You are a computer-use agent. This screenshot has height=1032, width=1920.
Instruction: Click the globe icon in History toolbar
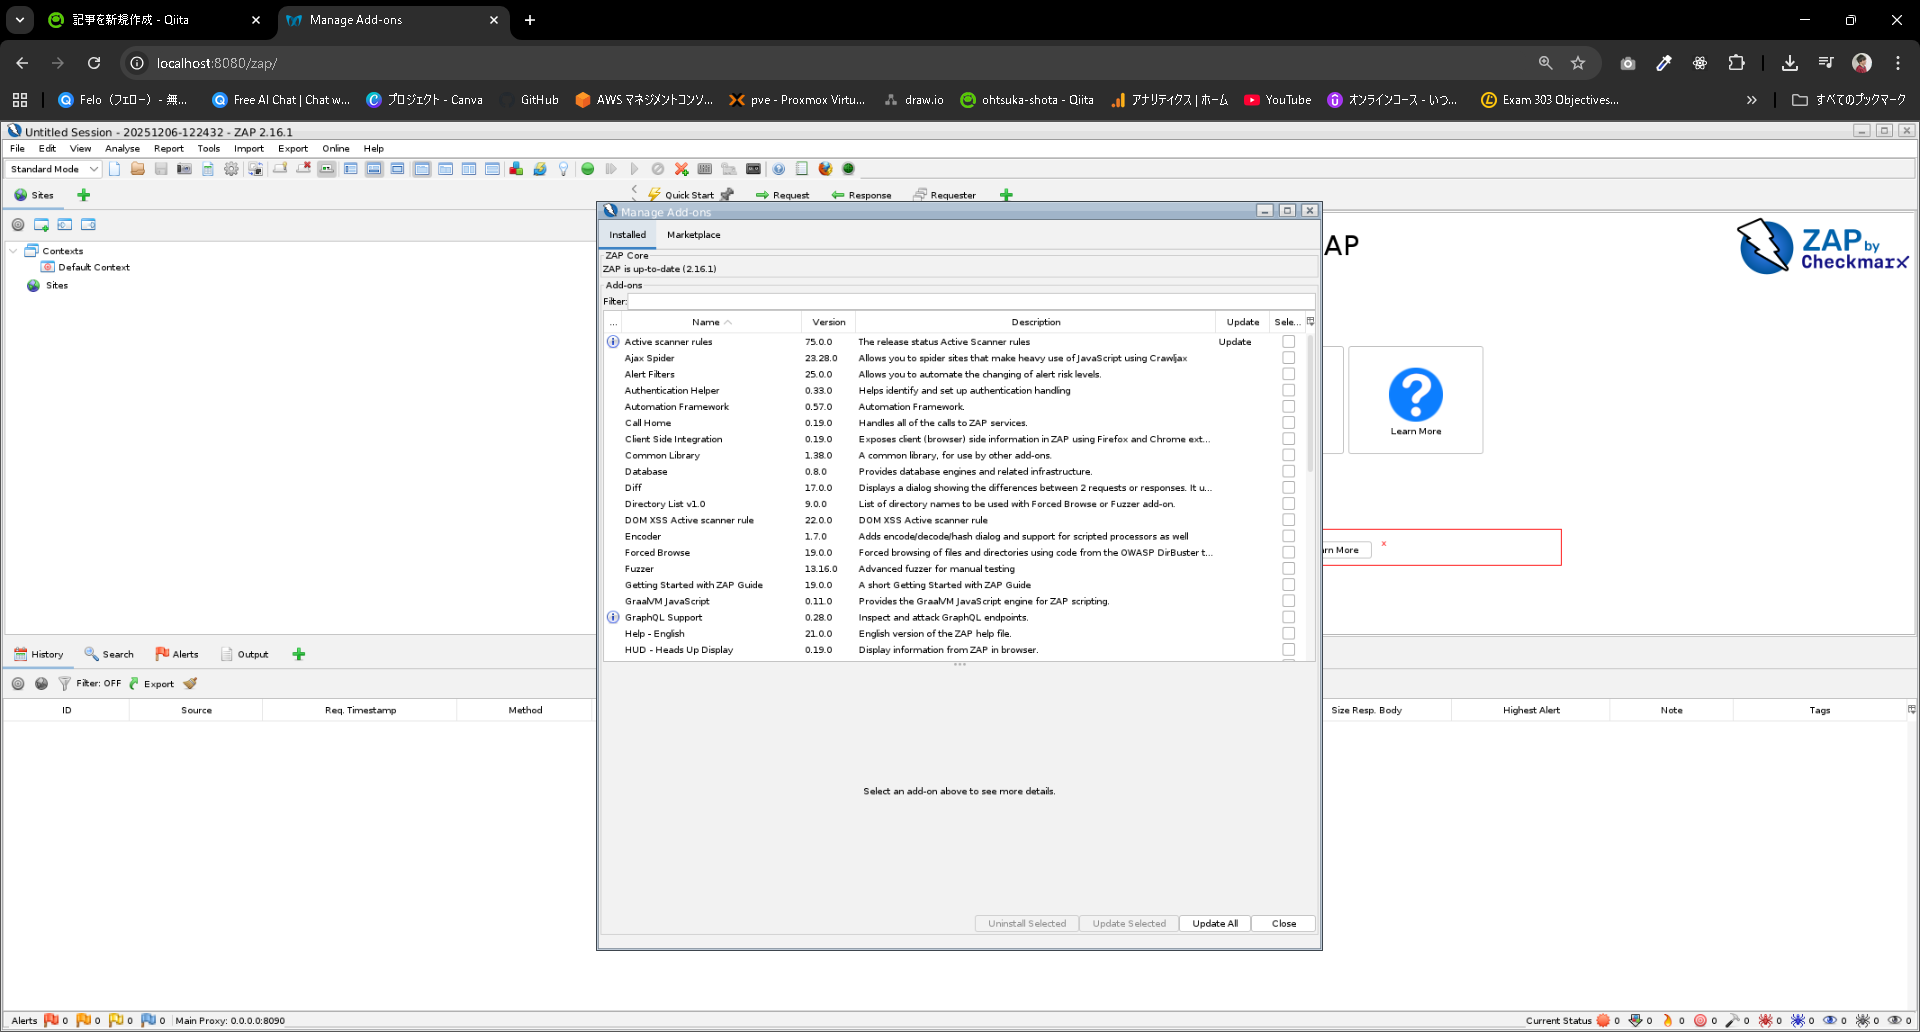(41, 684)
